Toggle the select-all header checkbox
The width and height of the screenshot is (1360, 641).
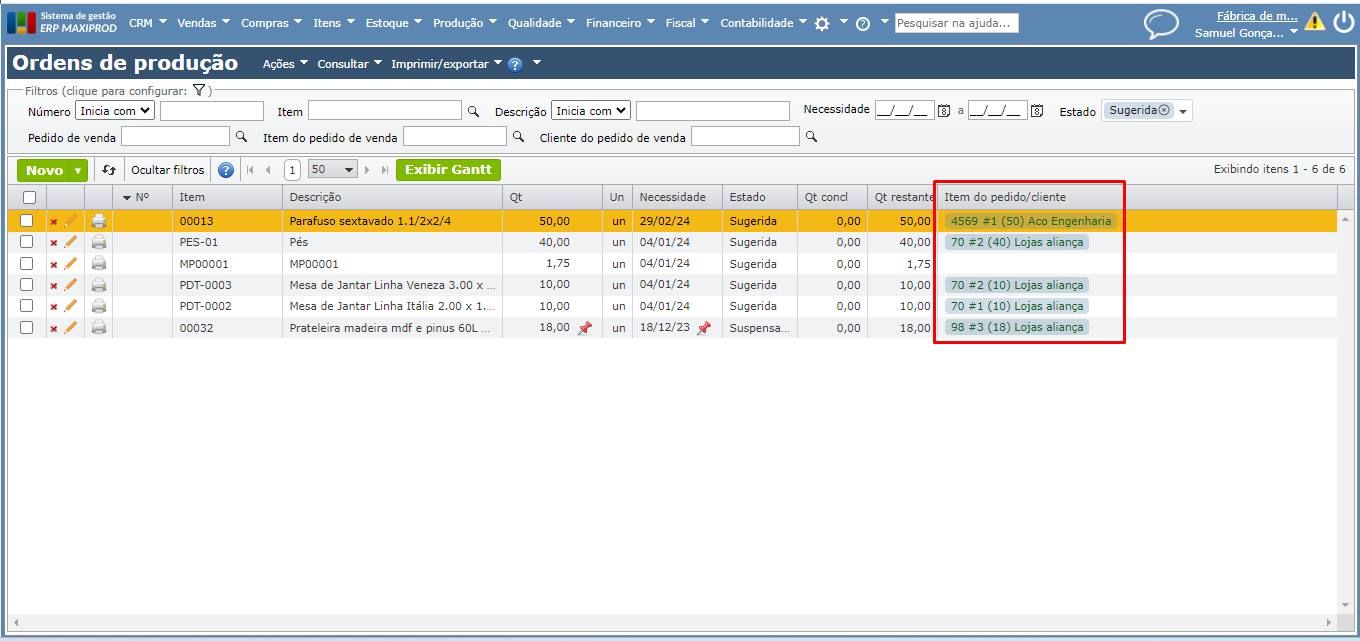(29, 198)
